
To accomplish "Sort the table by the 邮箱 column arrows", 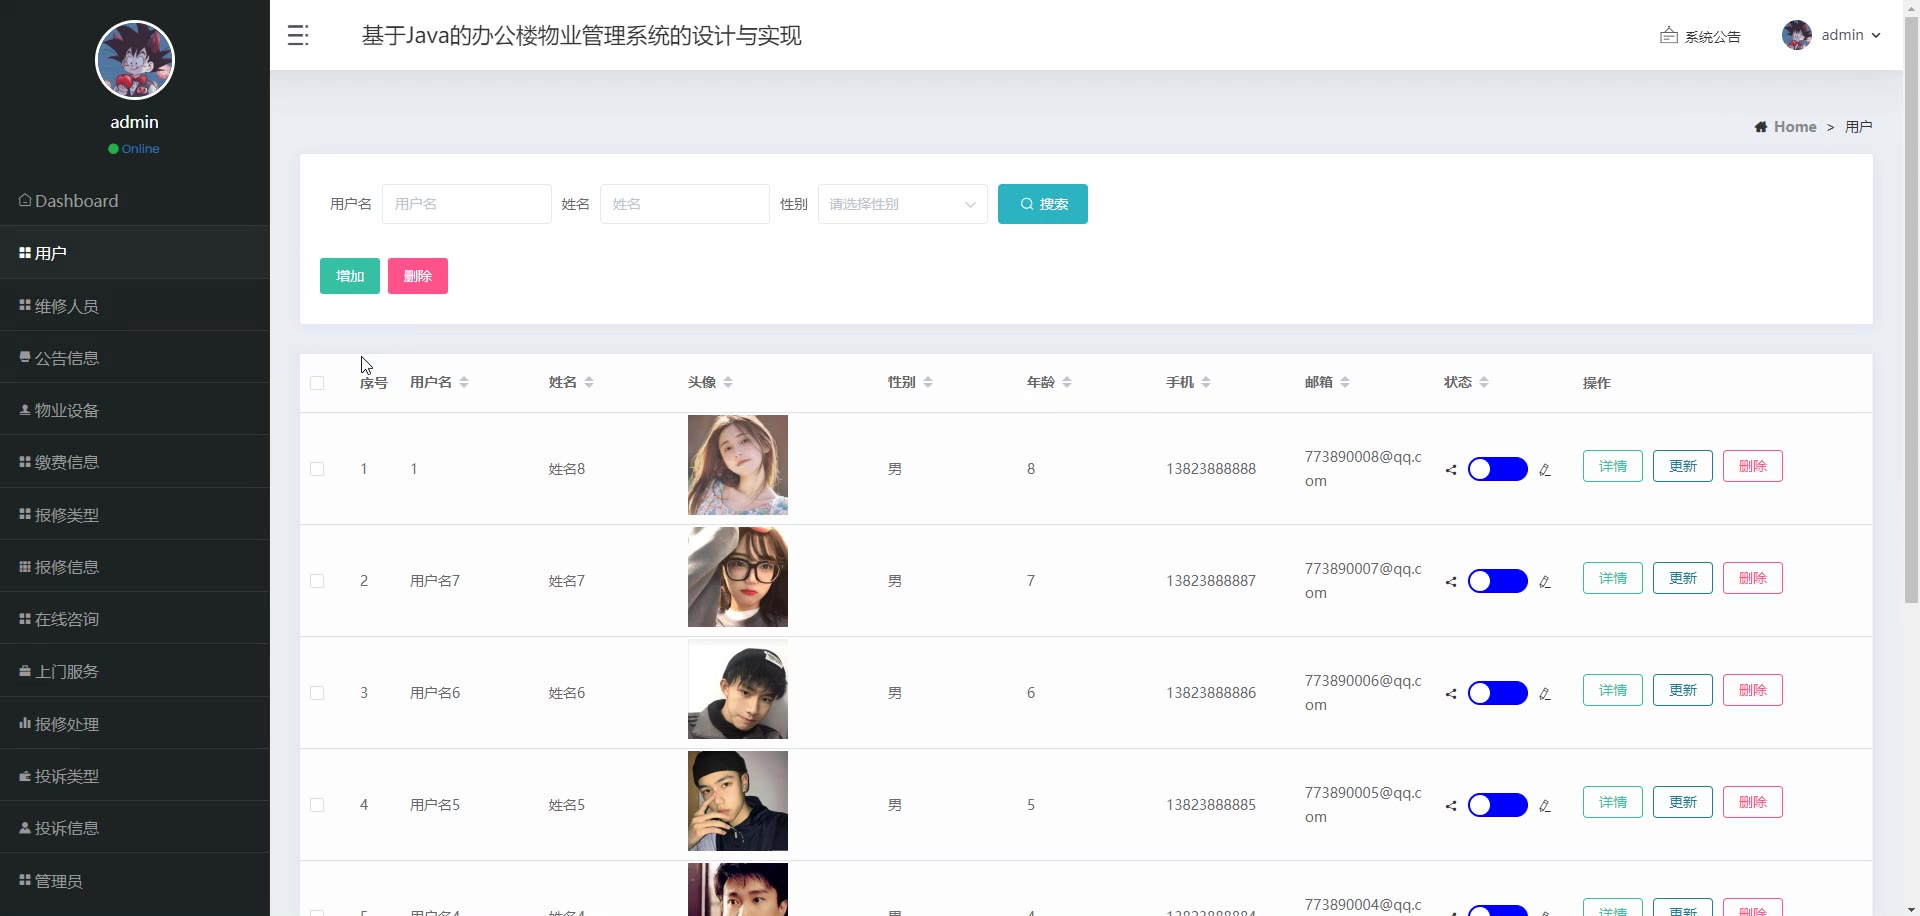I will point(1345,382).
